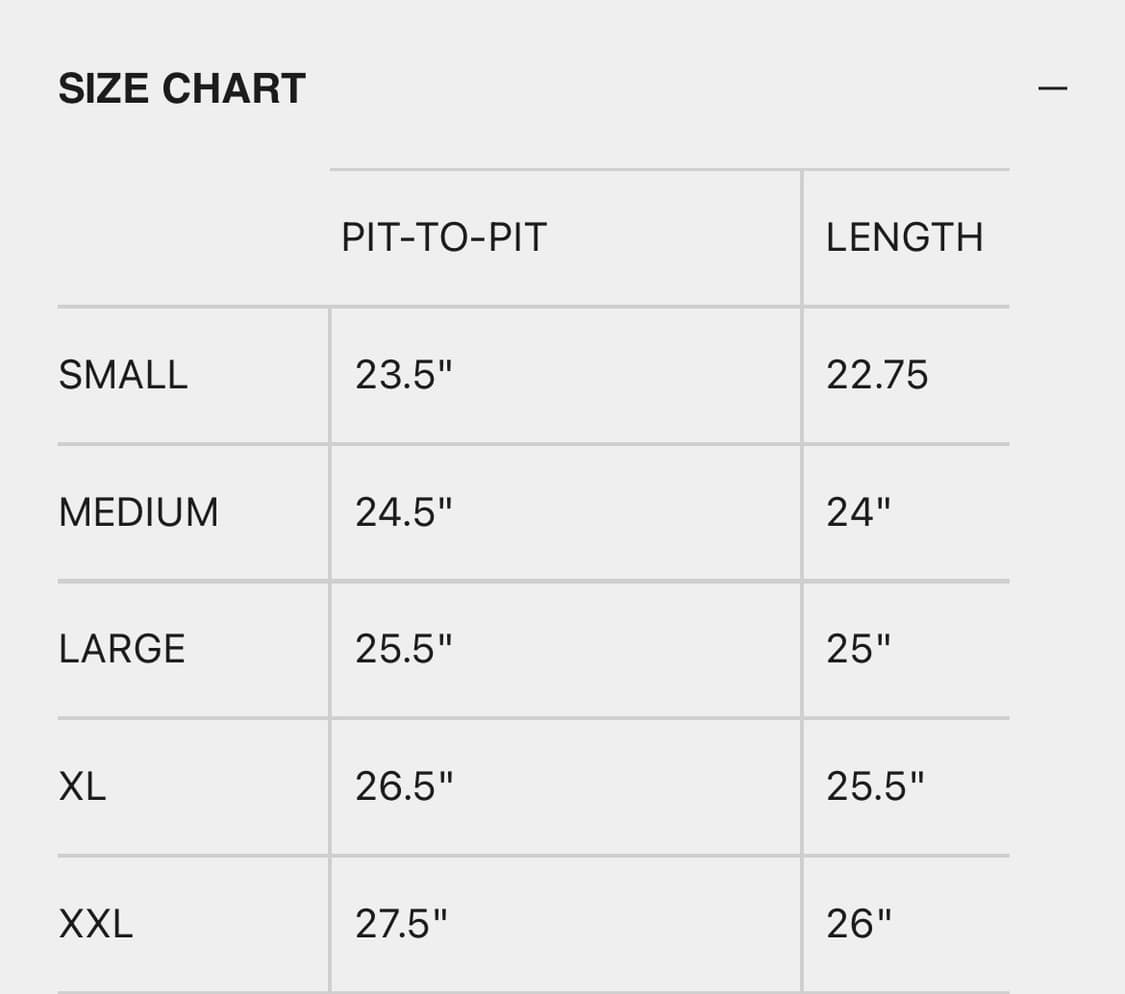This screenshot has height=994, width=1125.
Task: Select the PIT-TO-PIT column header
Action: point(444,238)
